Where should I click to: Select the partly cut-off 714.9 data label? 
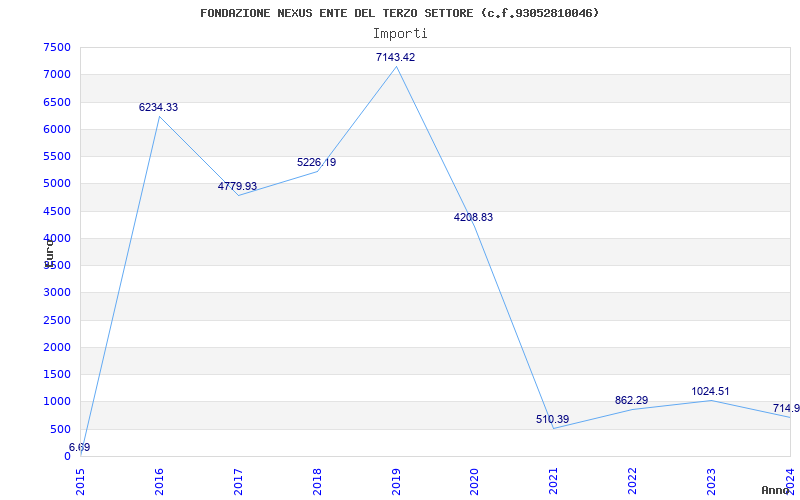786,408
